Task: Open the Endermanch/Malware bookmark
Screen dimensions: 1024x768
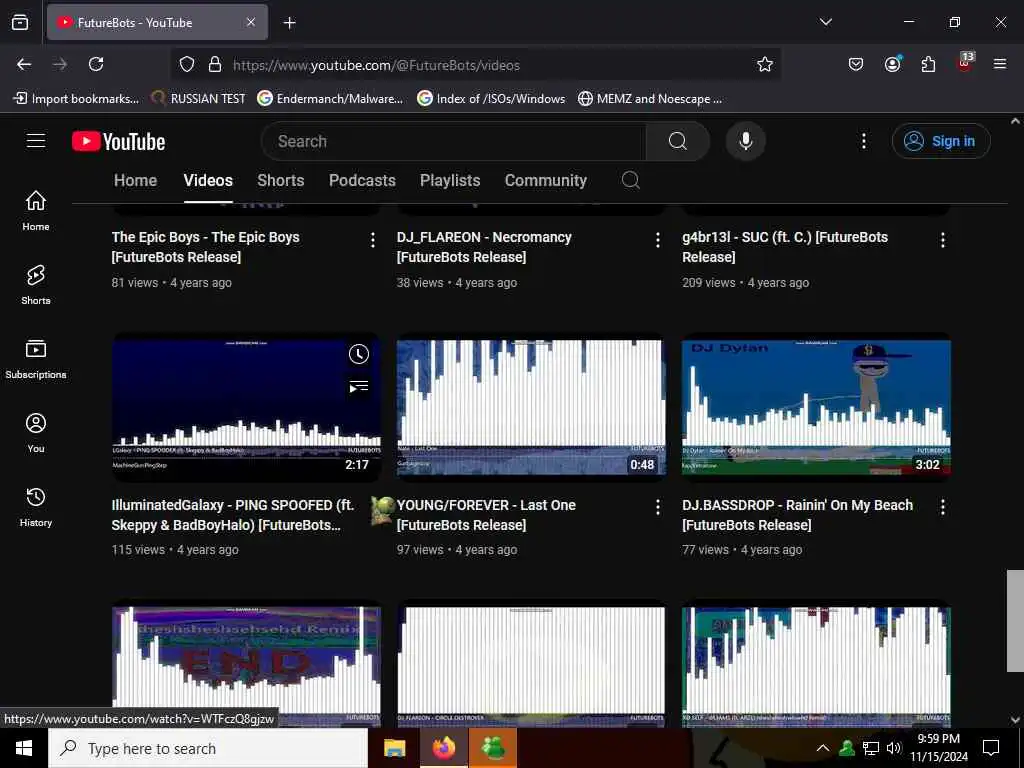Action: (x=330, y=99)
